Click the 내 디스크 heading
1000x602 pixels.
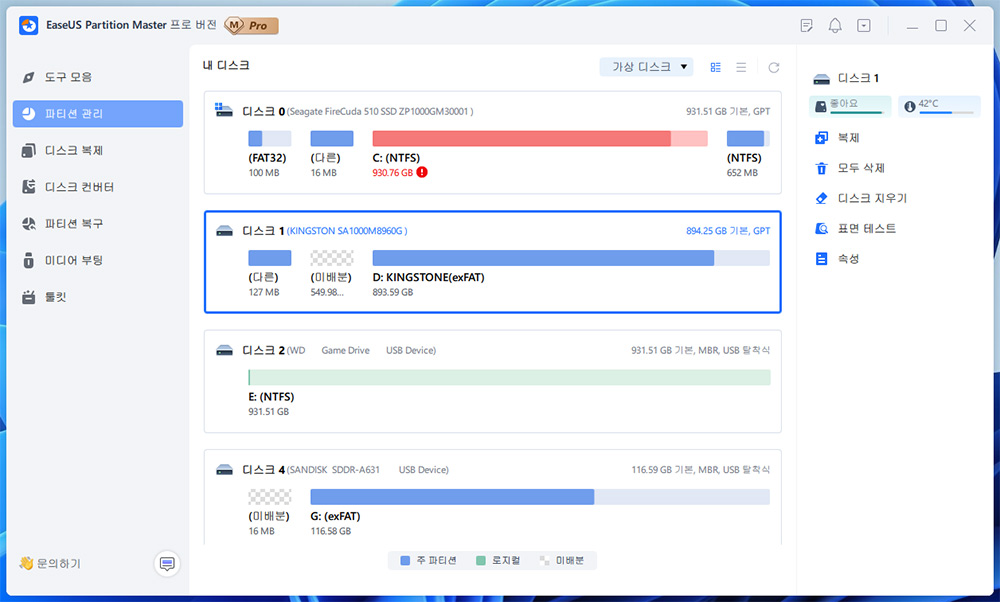[226, 65]
